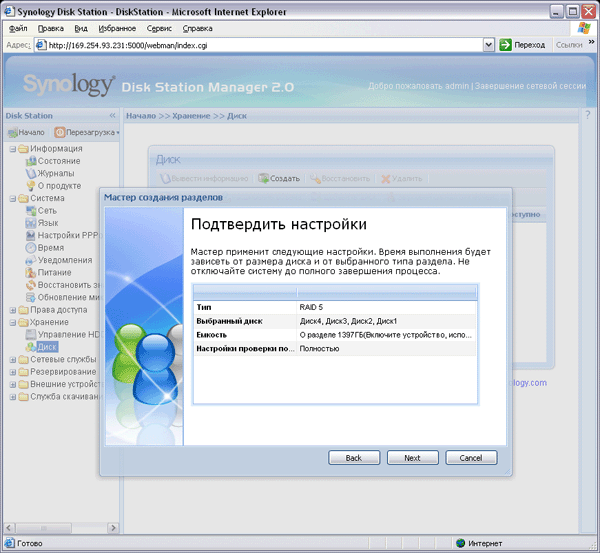Collapse the Система tree folder
Viewport: 600px width, 553px height.
[x=13, y=198]
